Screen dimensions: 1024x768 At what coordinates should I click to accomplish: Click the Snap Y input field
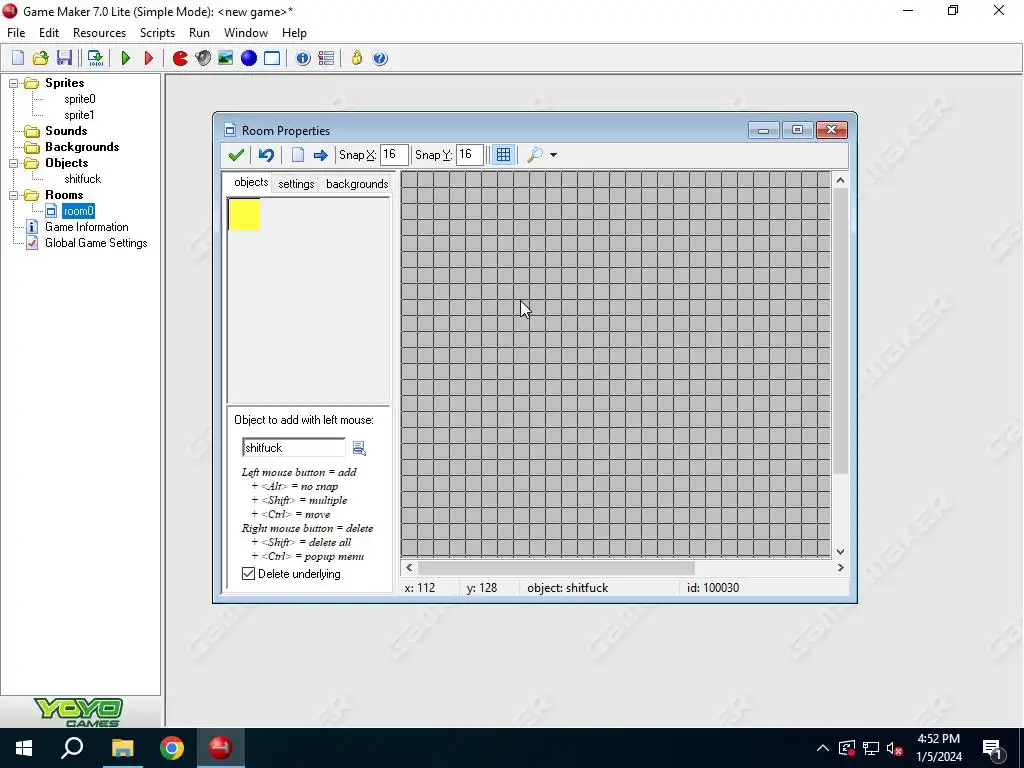click(x=470, y=155)
